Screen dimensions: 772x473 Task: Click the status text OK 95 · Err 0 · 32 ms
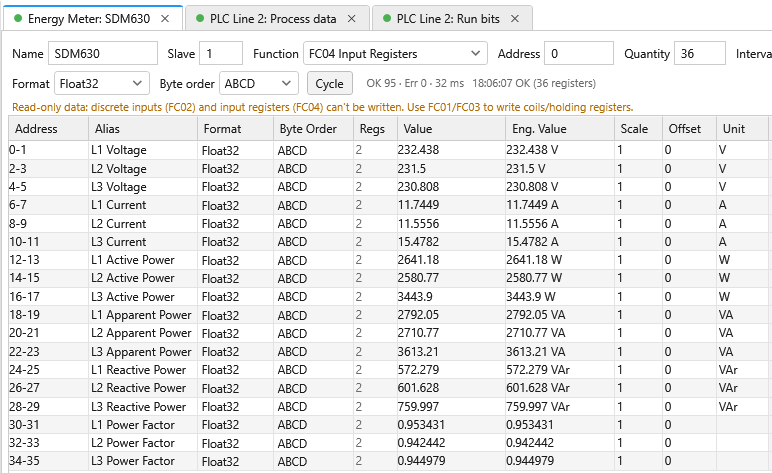[x=415, y=84]
